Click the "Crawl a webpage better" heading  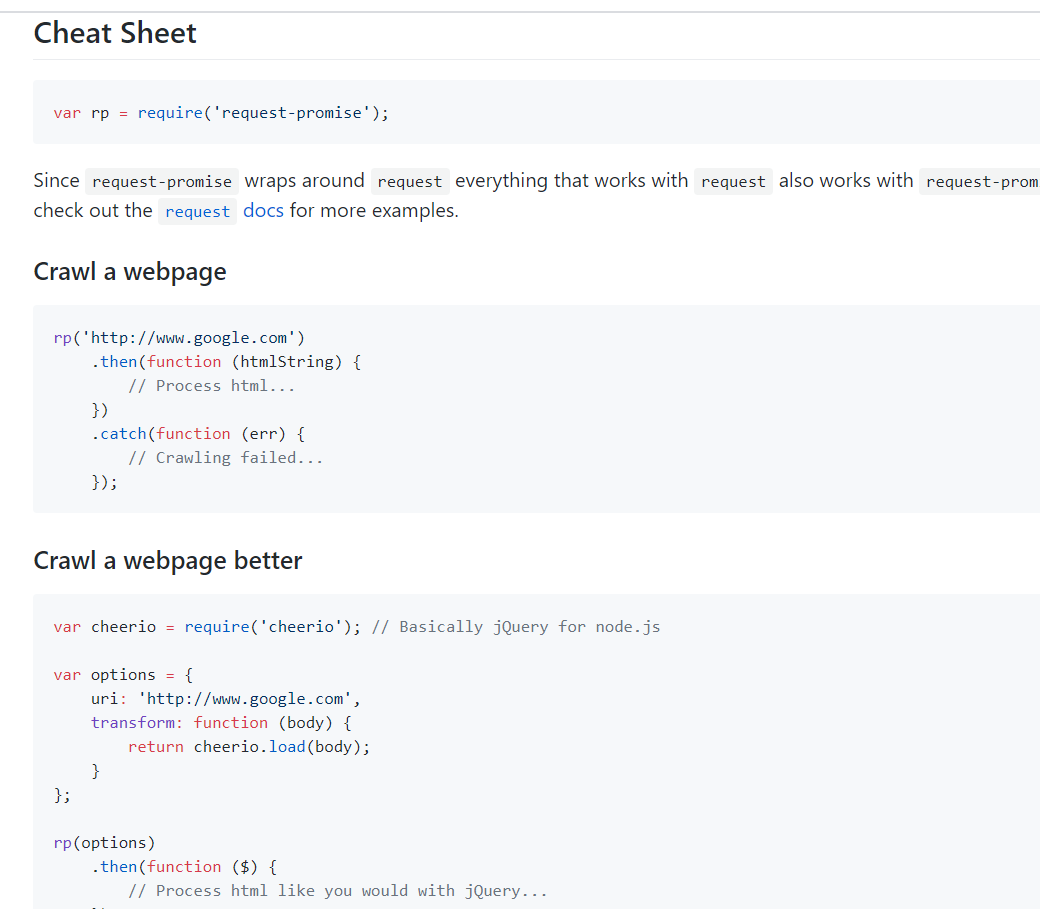pos(168,560)
